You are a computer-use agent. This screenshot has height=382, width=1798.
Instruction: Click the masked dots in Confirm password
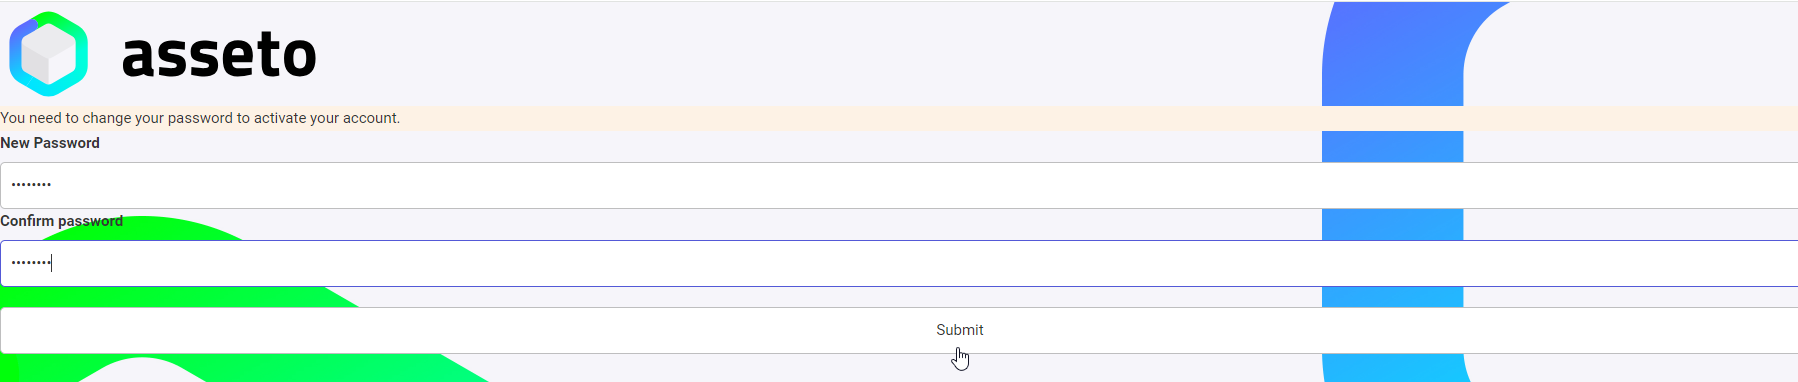tap(31, 263)
